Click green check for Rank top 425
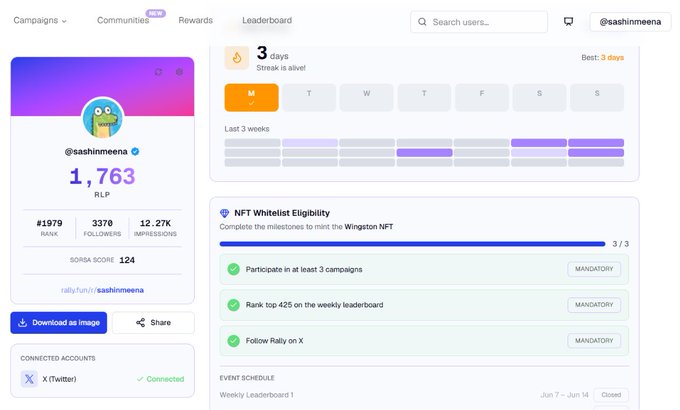The height and width of the screenshot is (410, 680). 233,305
